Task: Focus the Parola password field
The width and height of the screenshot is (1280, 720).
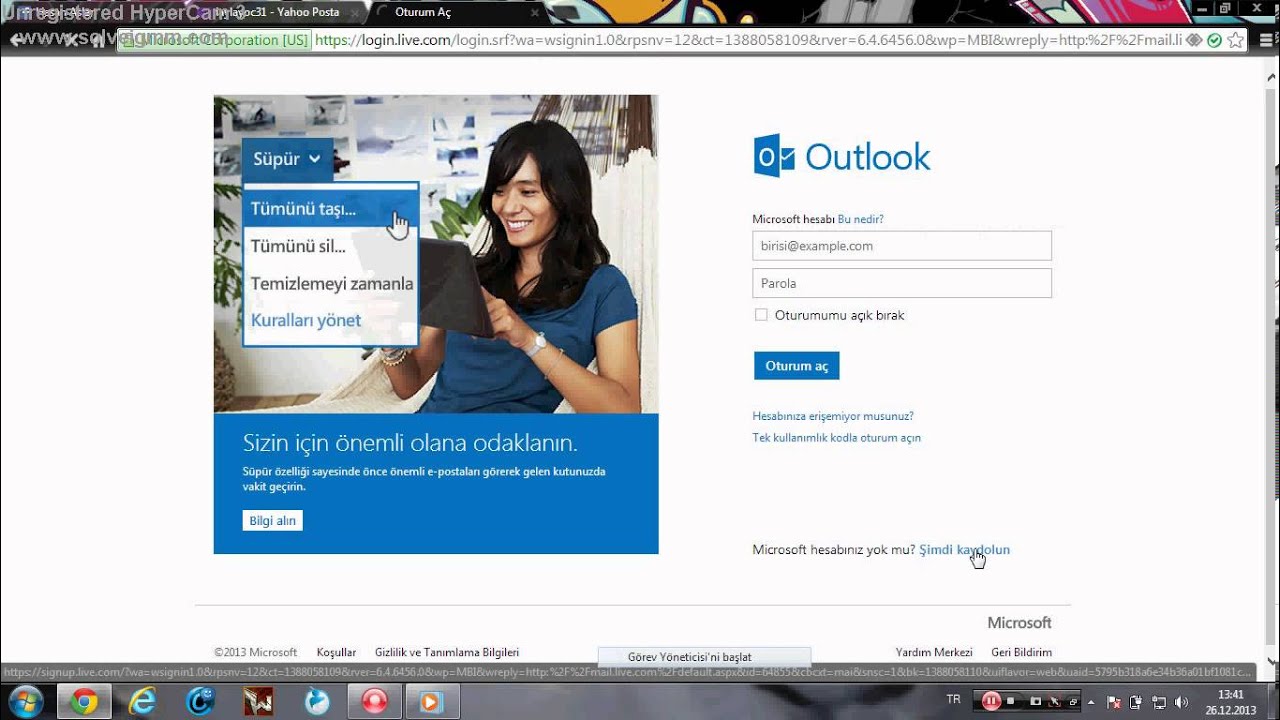Action: click(902, 283)
